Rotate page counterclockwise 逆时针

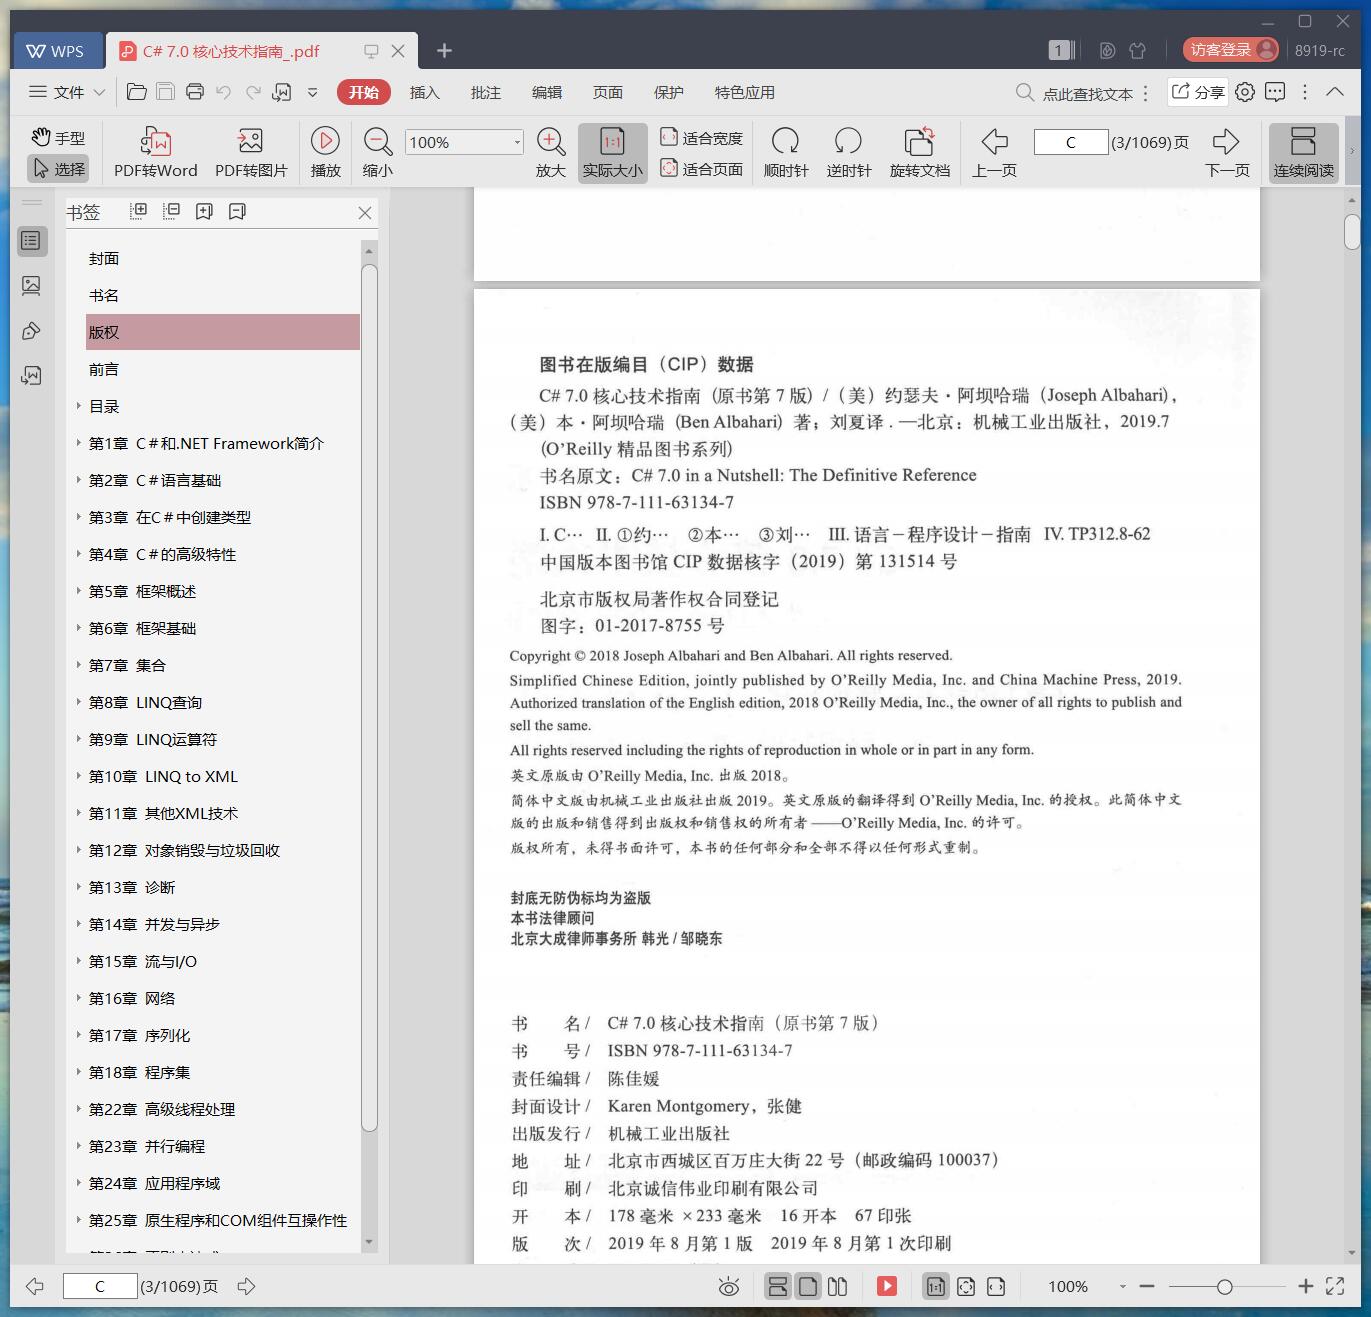click(x=848, y=153)
